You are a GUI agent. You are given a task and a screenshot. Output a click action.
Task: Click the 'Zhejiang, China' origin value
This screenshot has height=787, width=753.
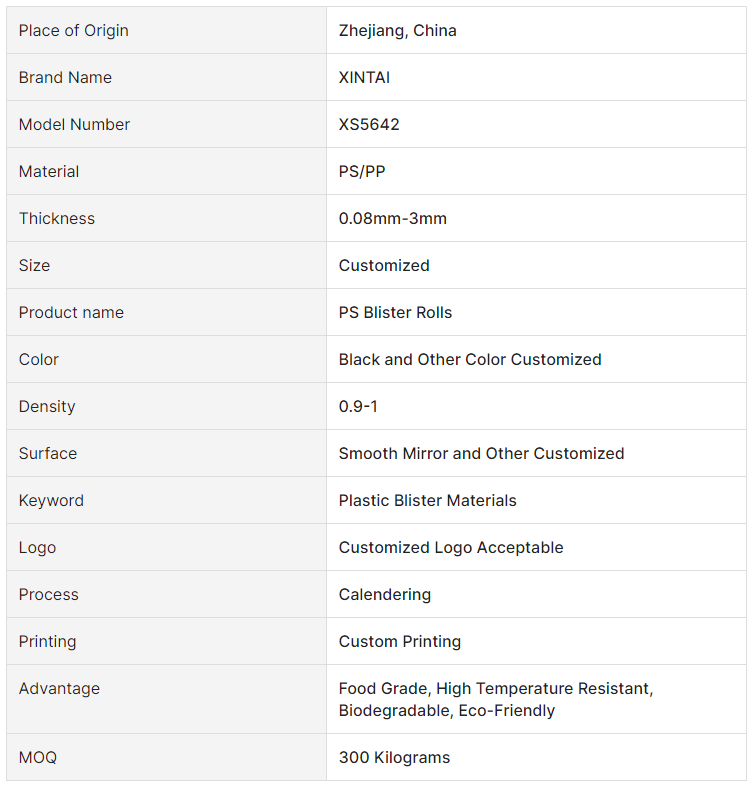(x=397, y=30)
